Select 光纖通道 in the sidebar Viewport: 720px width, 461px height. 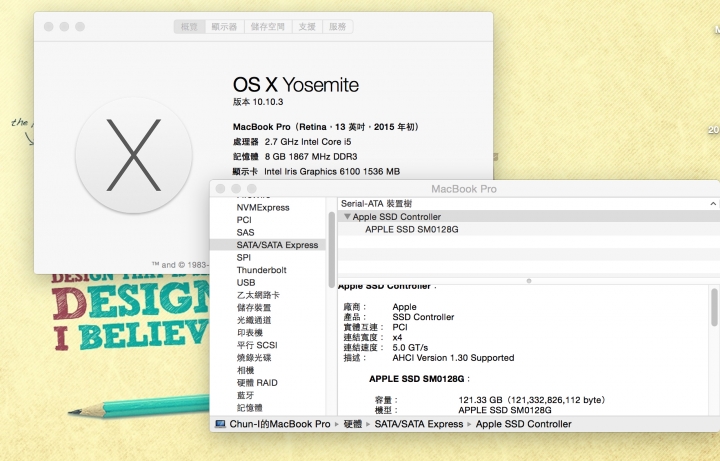point(254,320)
